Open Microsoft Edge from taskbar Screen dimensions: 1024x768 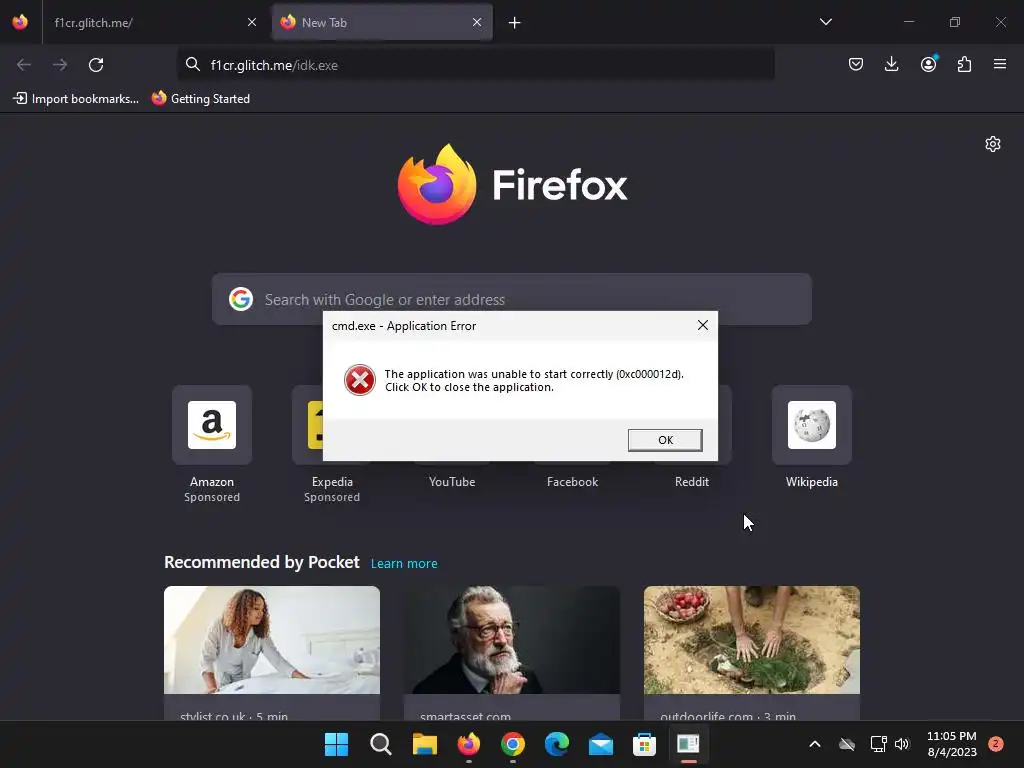click(x=556, y=744)
